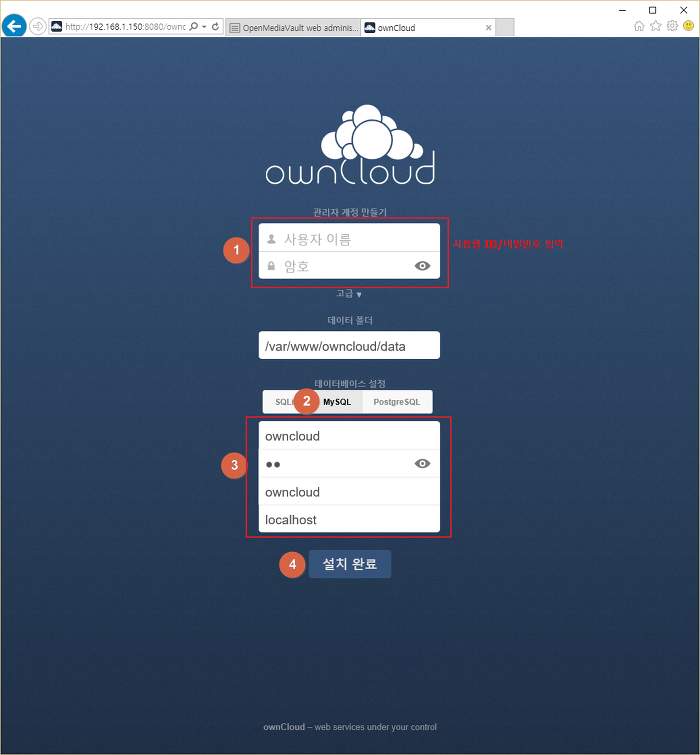
Task: Refresh the page with reload icon
Action: 215,26
